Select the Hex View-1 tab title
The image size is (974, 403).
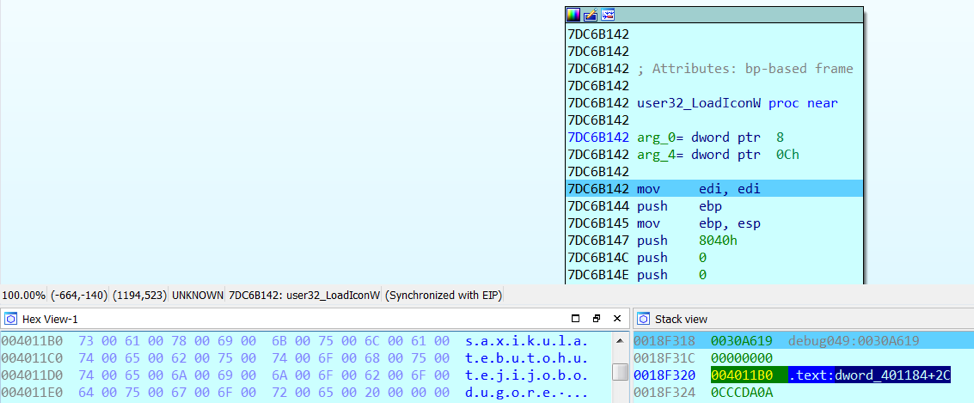tap(50, 319)
